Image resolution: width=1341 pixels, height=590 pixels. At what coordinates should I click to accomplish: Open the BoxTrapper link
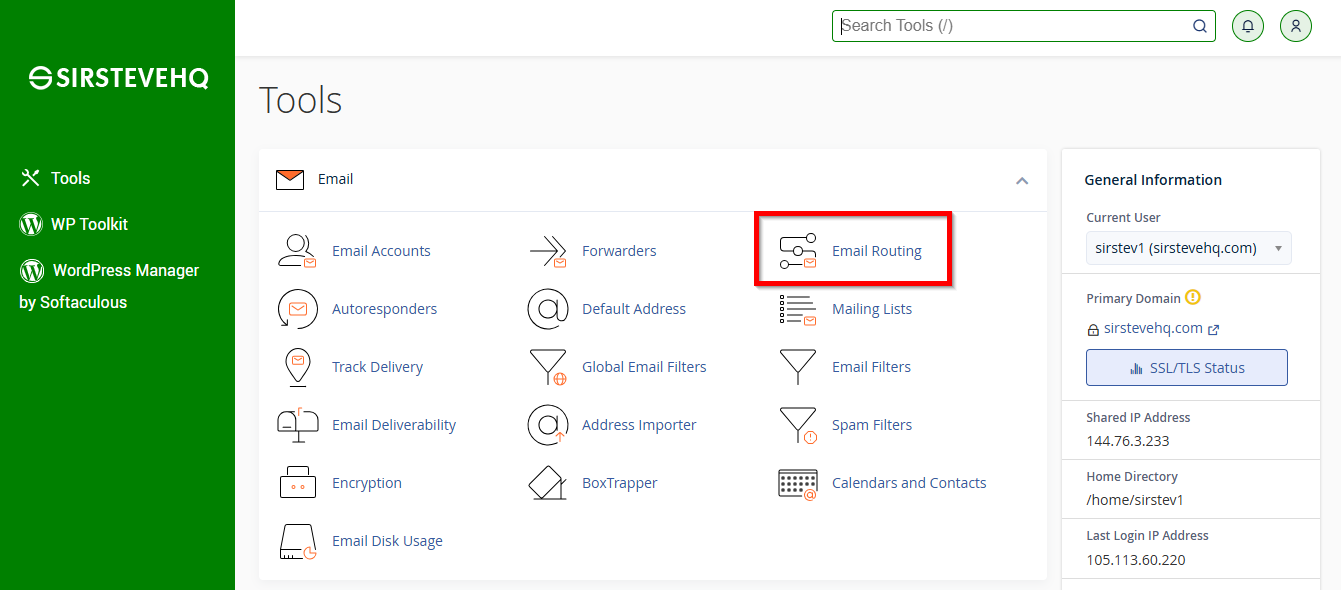click(620, 483)
